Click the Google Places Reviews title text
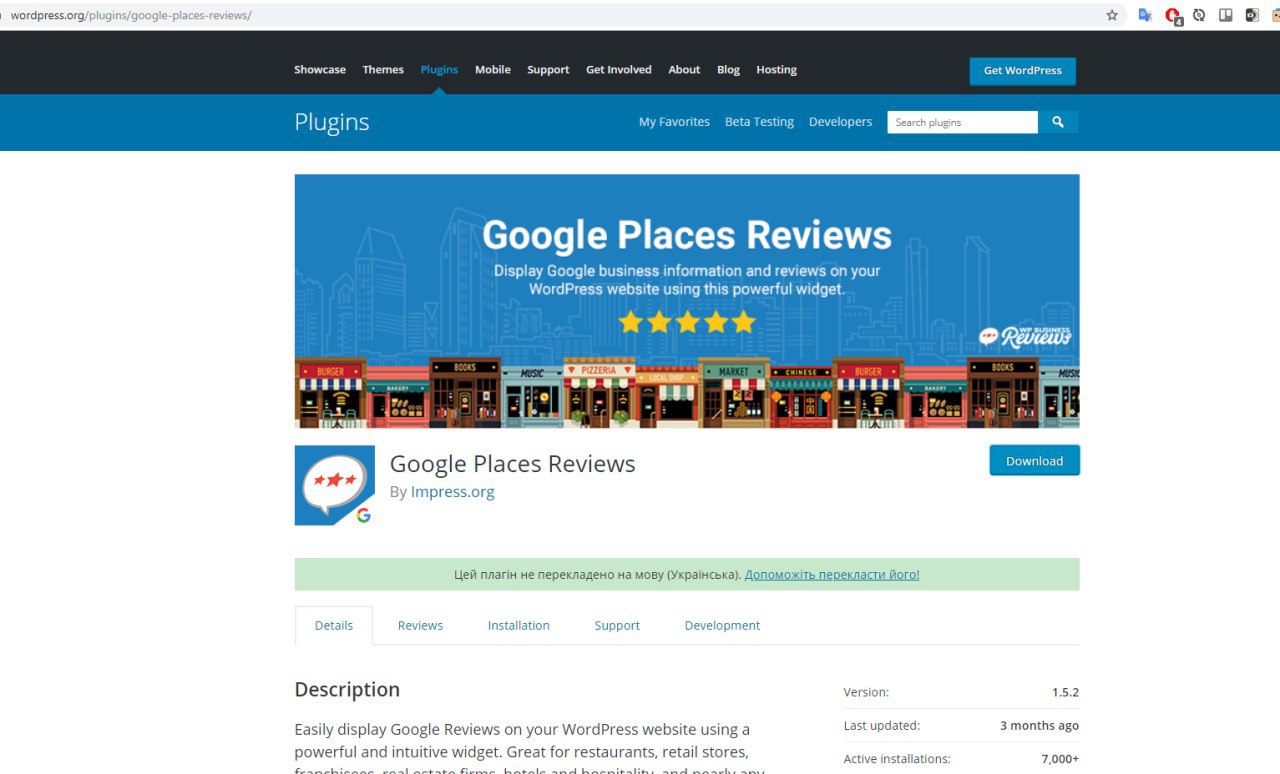This screenshot has width=1280, height=774. 512,464
